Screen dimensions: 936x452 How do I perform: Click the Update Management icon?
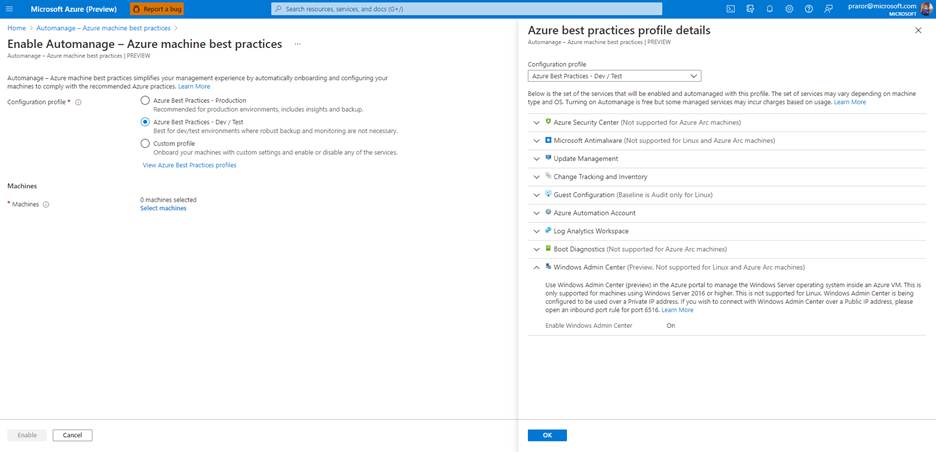548,158
